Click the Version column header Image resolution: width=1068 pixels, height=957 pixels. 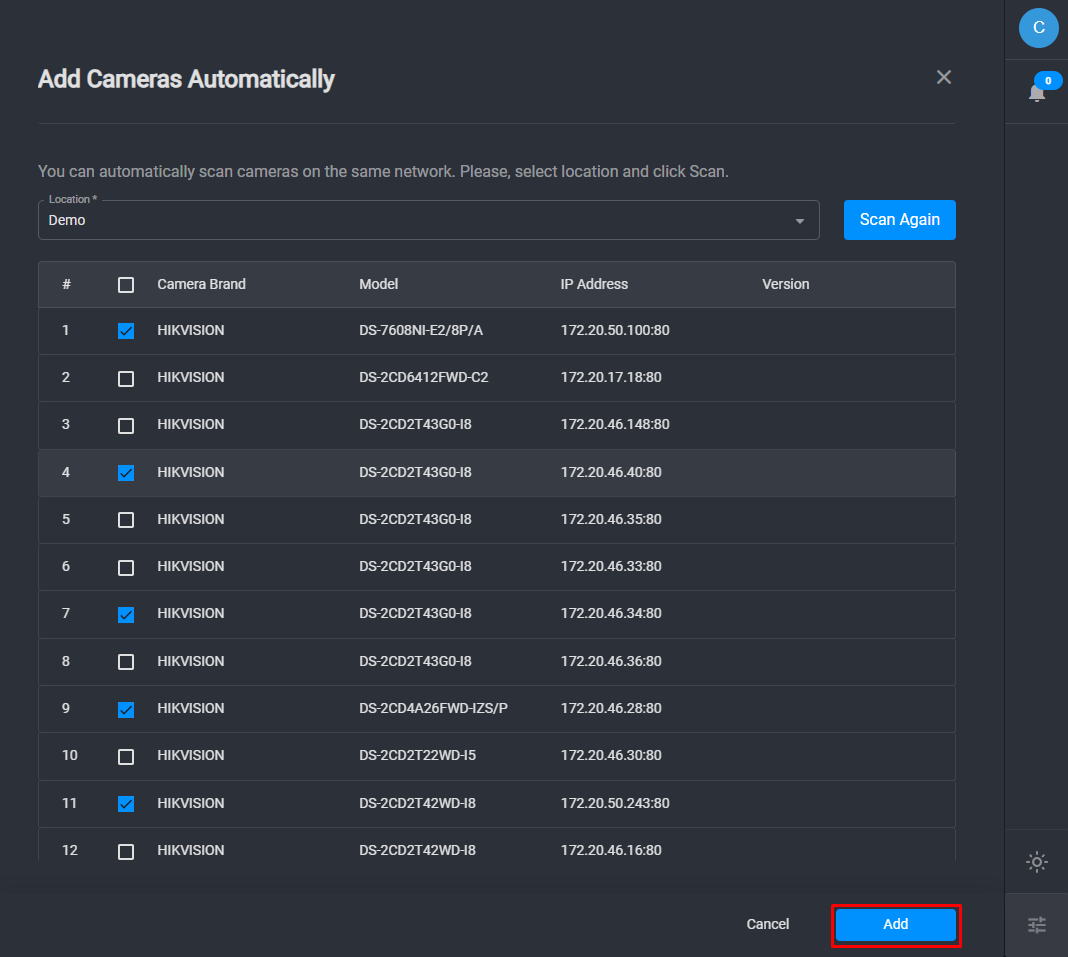tap(785, 284)
